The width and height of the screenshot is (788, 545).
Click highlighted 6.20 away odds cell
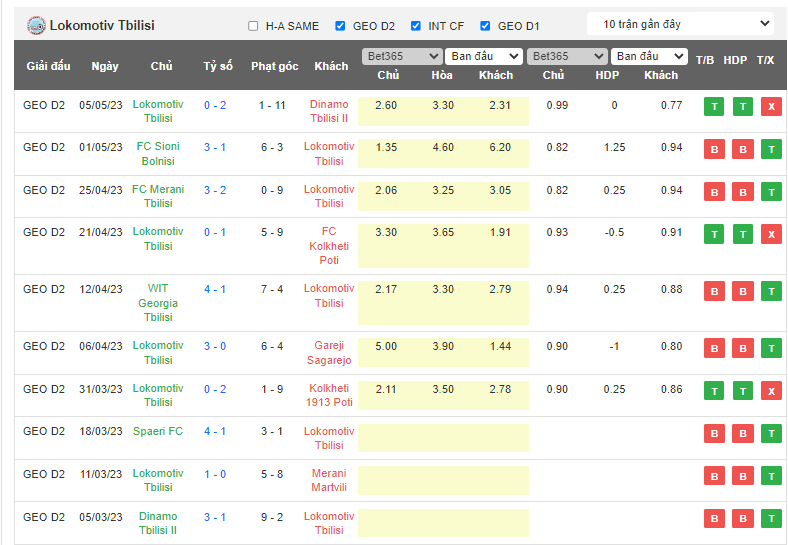pos(500,147)
